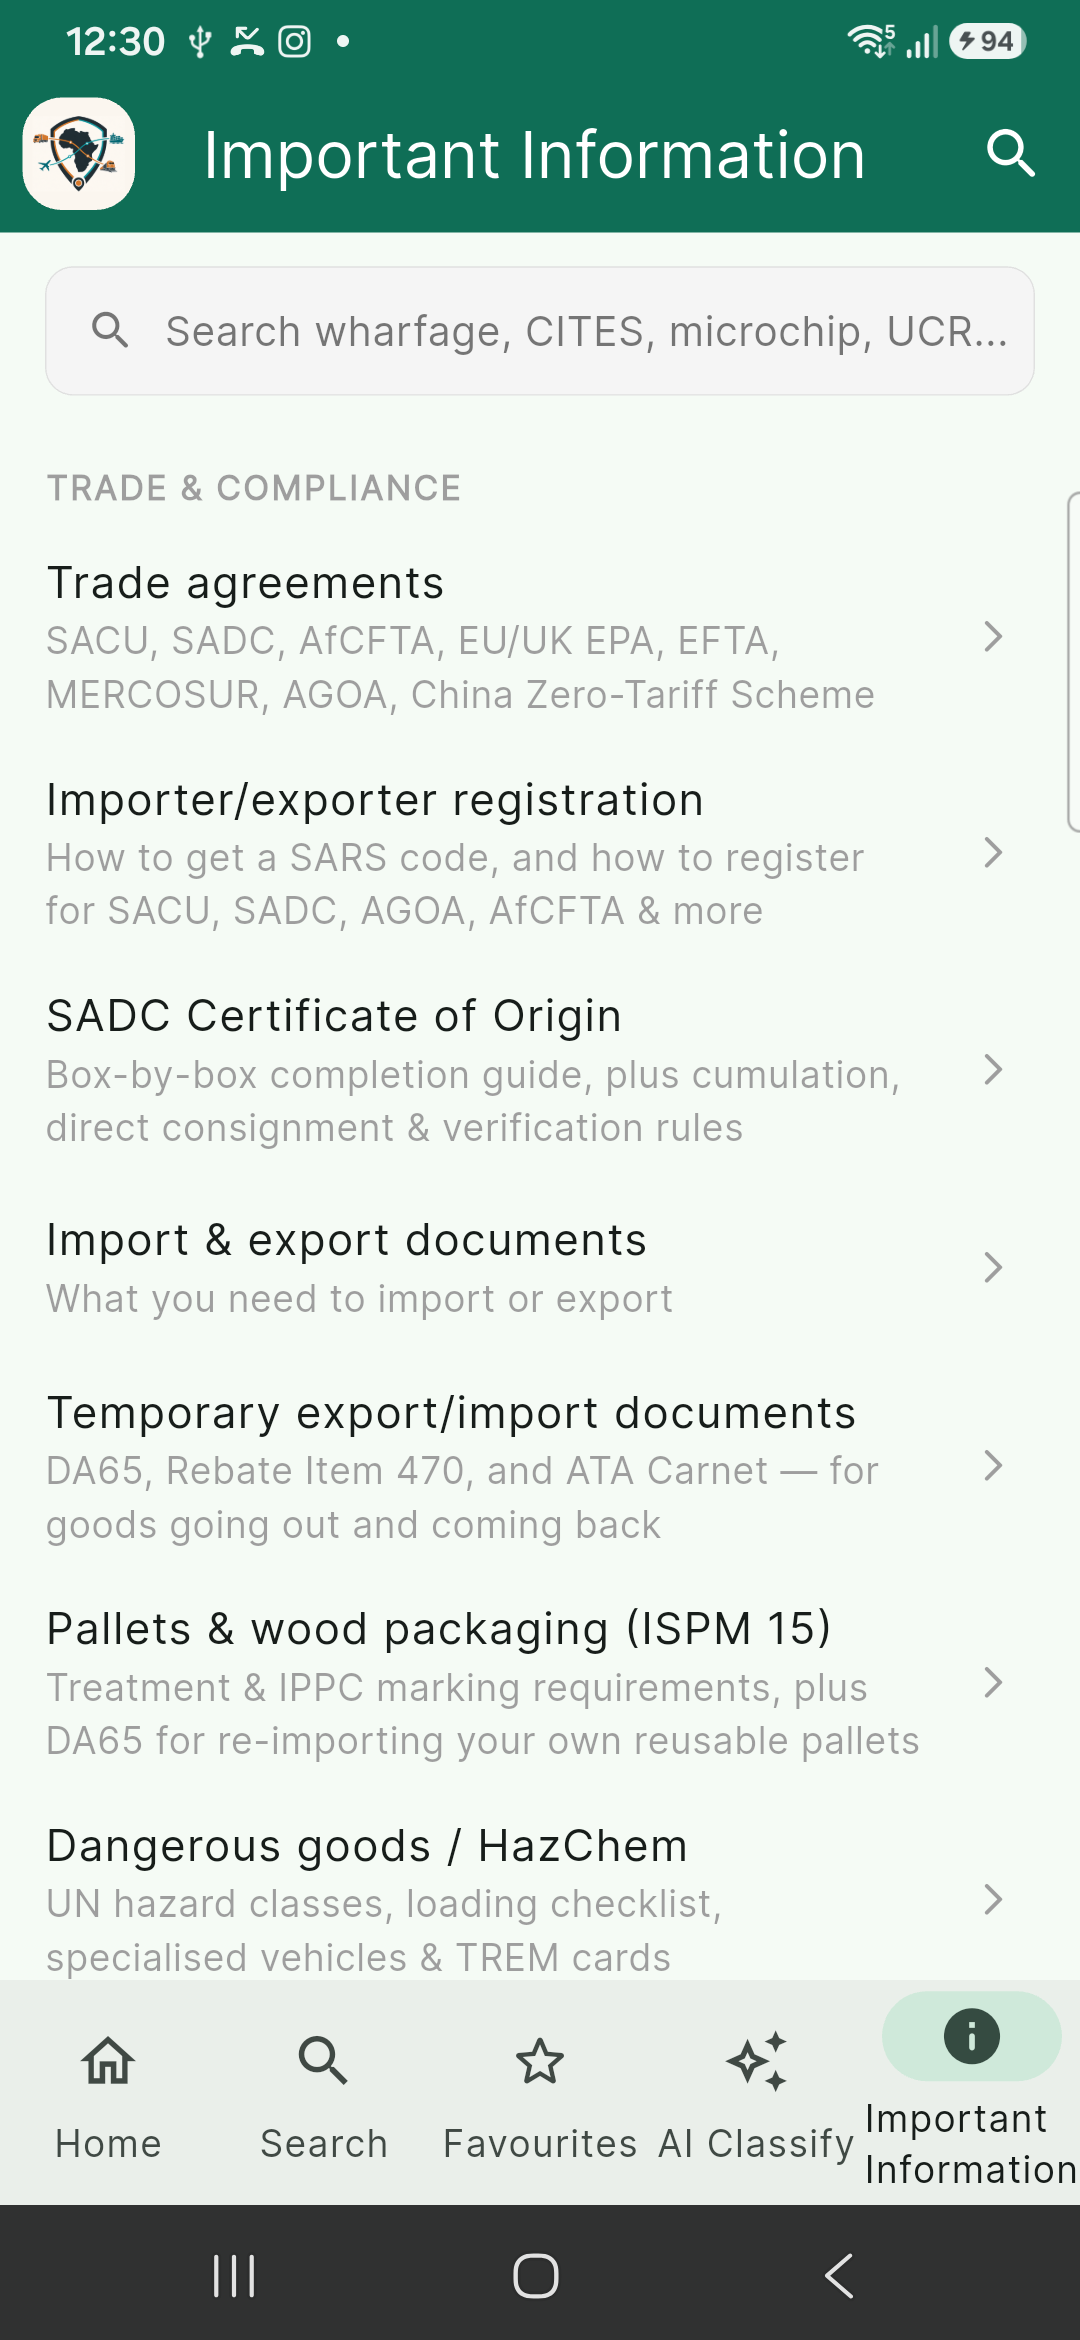
Task: Select Important Information info icon
Action: point(972,2036)
